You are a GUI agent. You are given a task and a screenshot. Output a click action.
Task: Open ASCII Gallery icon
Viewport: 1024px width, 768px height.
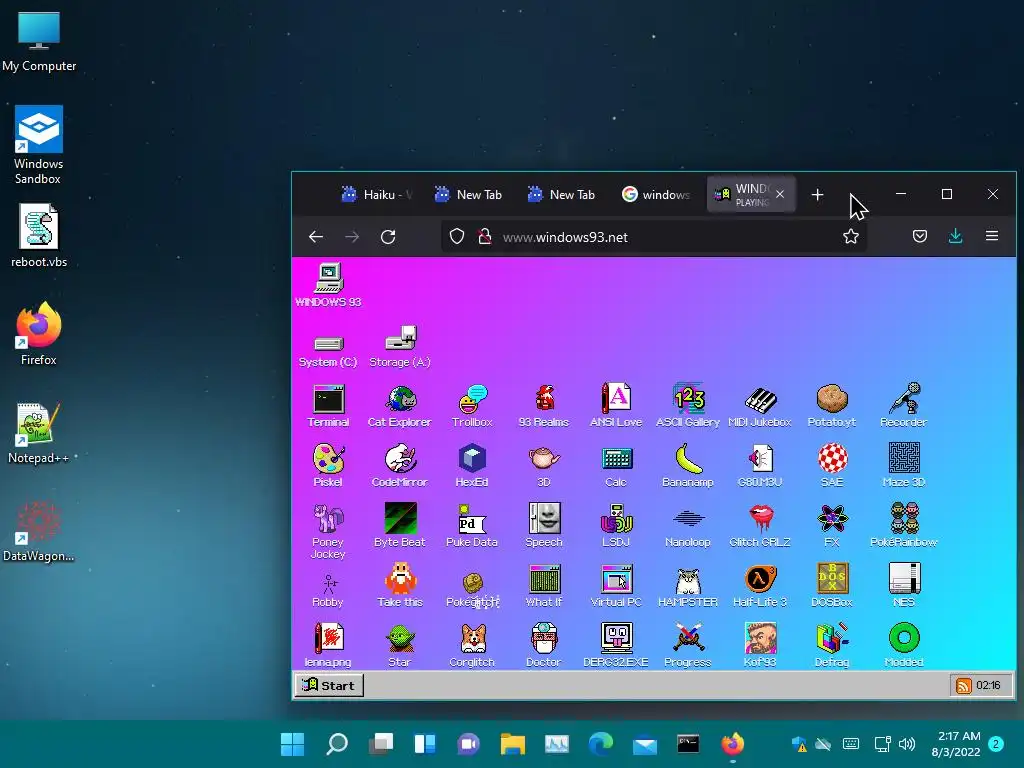tap(688, 406)
